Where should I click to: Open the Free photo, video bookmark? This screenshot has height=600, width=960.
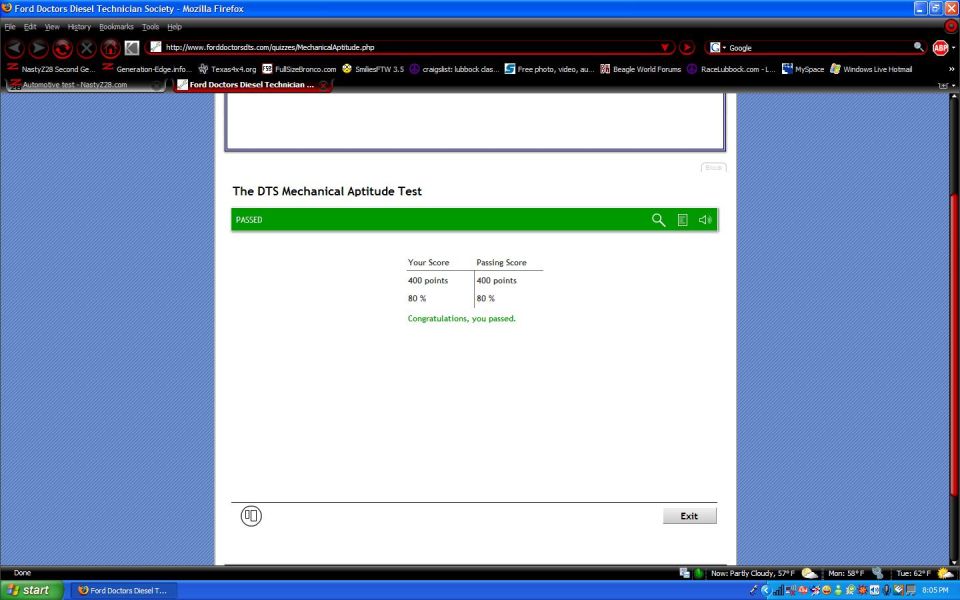point(549,69)
